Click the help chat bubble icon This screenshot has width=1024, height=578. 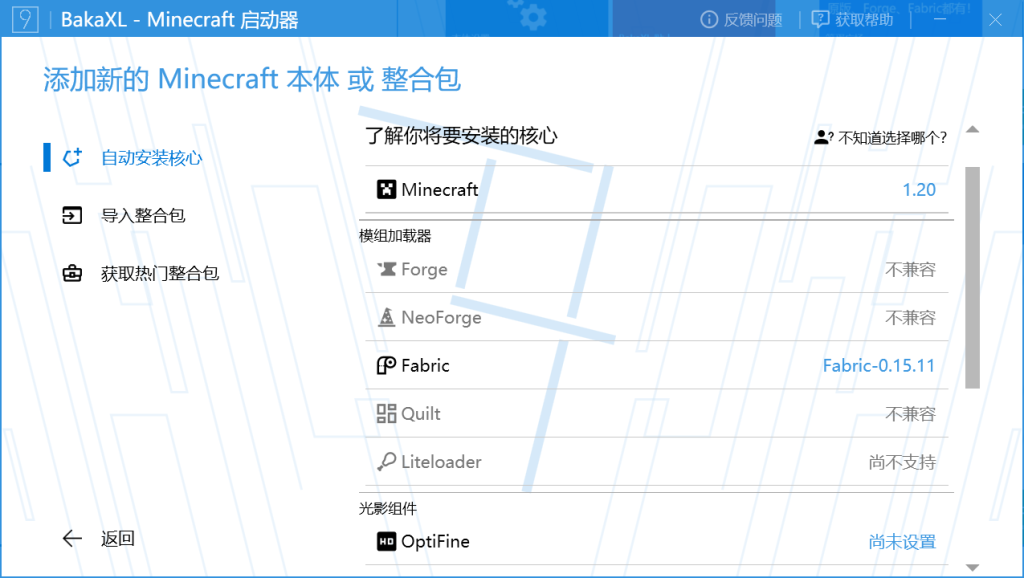click(820, 20)
